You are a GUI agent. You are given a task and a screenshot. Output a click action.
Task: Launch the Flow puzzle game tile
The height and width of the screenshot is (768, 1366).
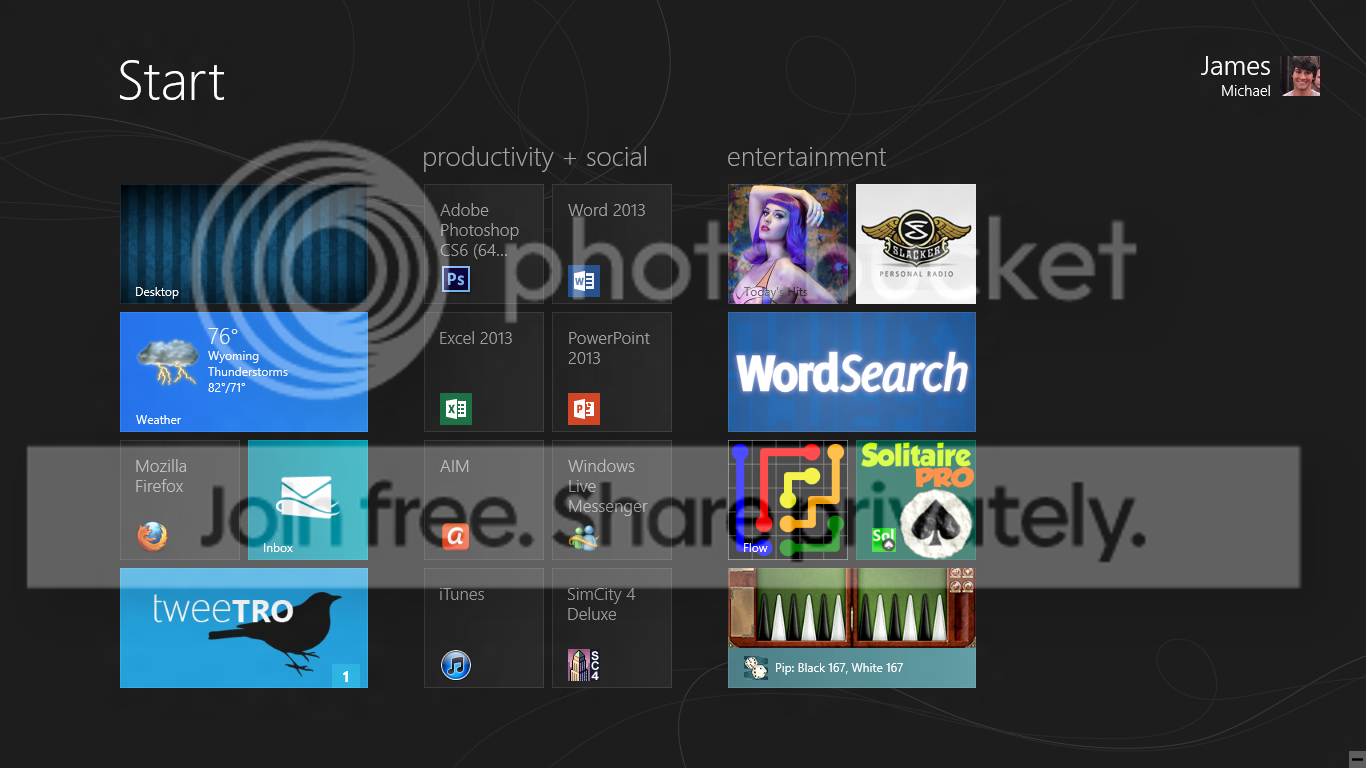(788, 500)
